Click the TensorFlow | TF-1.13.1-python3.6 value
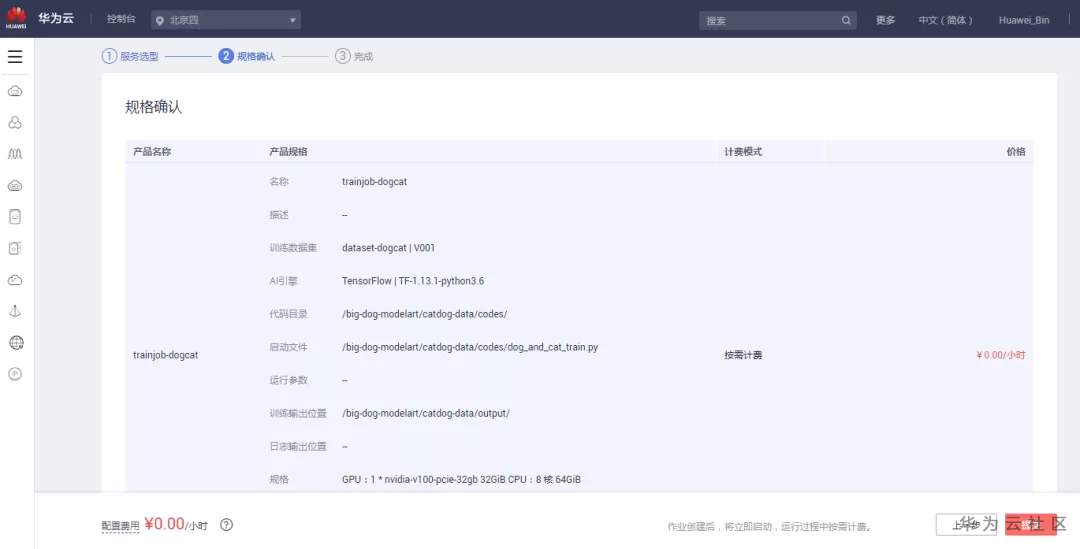Viewport: 1080px width, 549px height. 413,281
